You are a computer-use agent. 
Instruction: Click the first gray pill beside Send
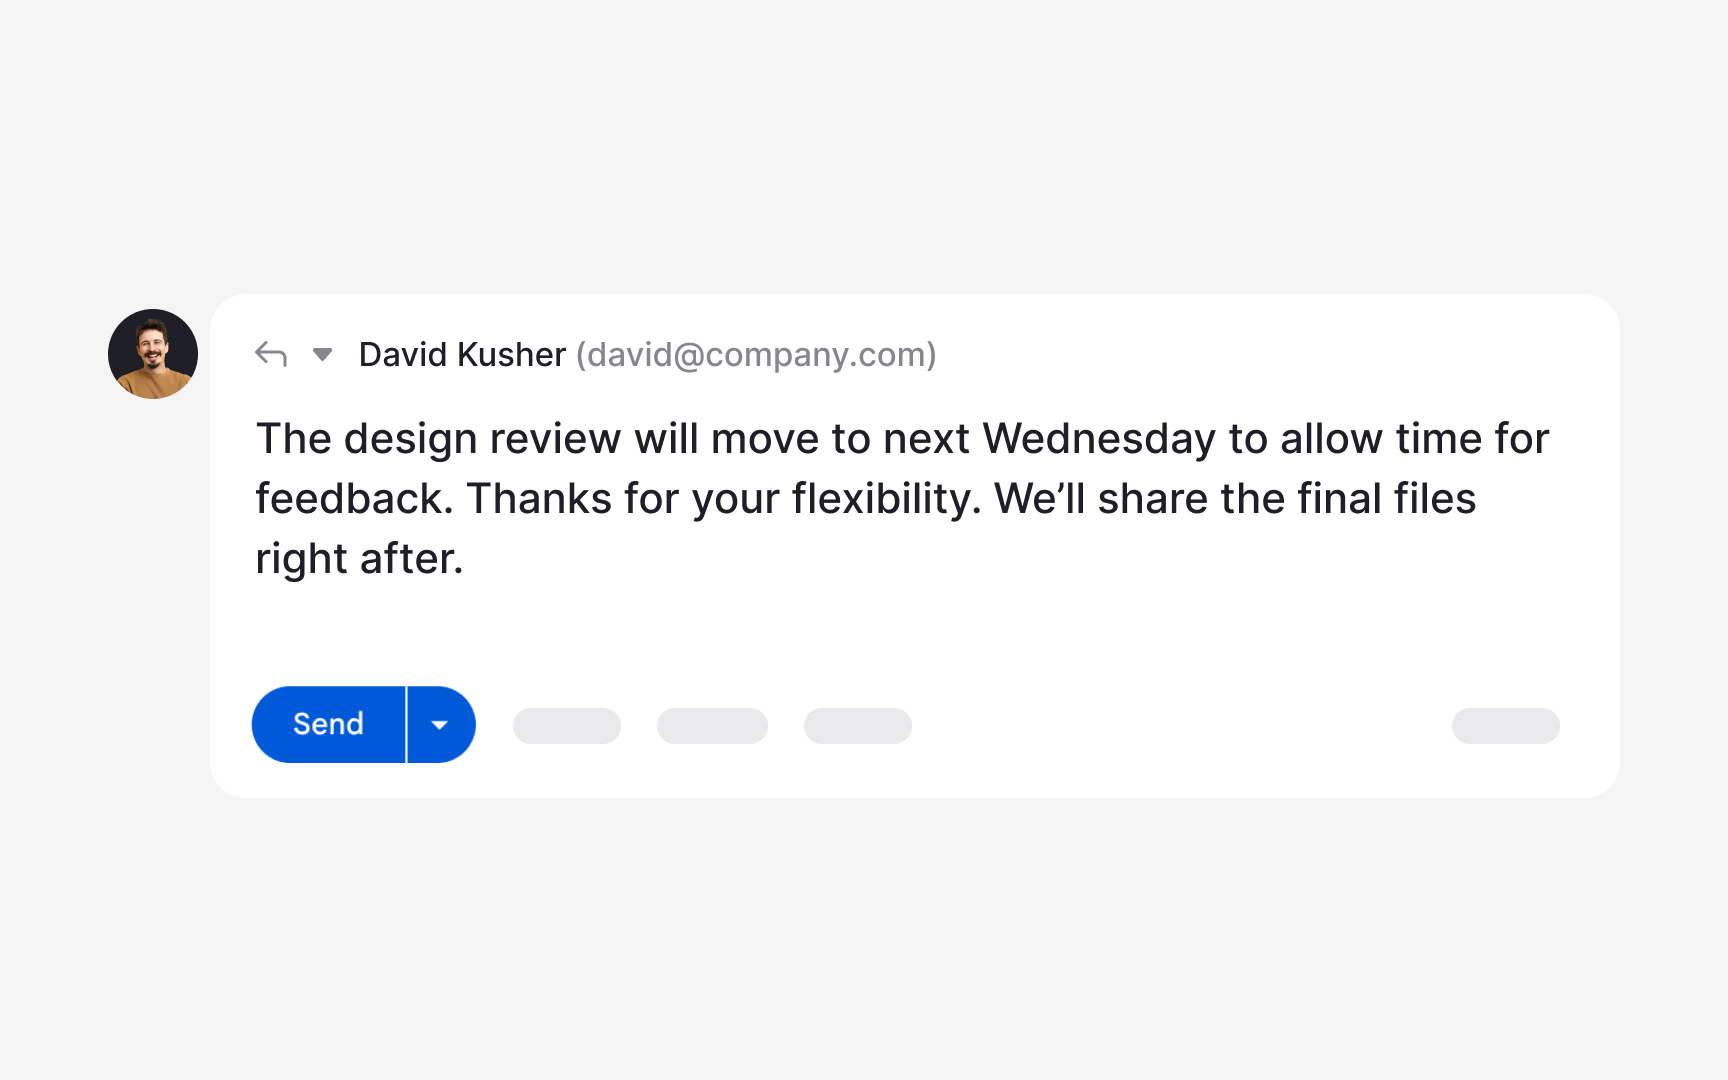567,726
